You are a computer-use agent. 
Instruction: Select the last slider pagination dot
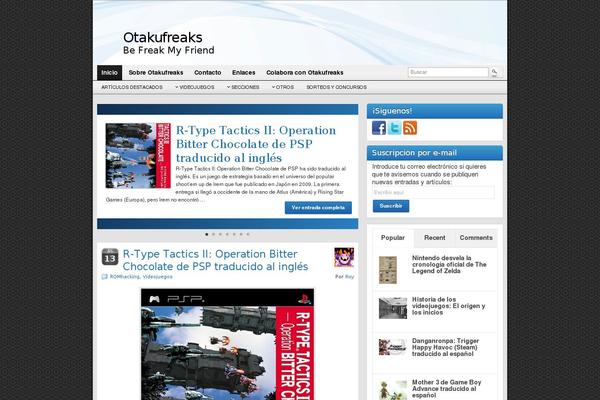[x=248, y=234]
